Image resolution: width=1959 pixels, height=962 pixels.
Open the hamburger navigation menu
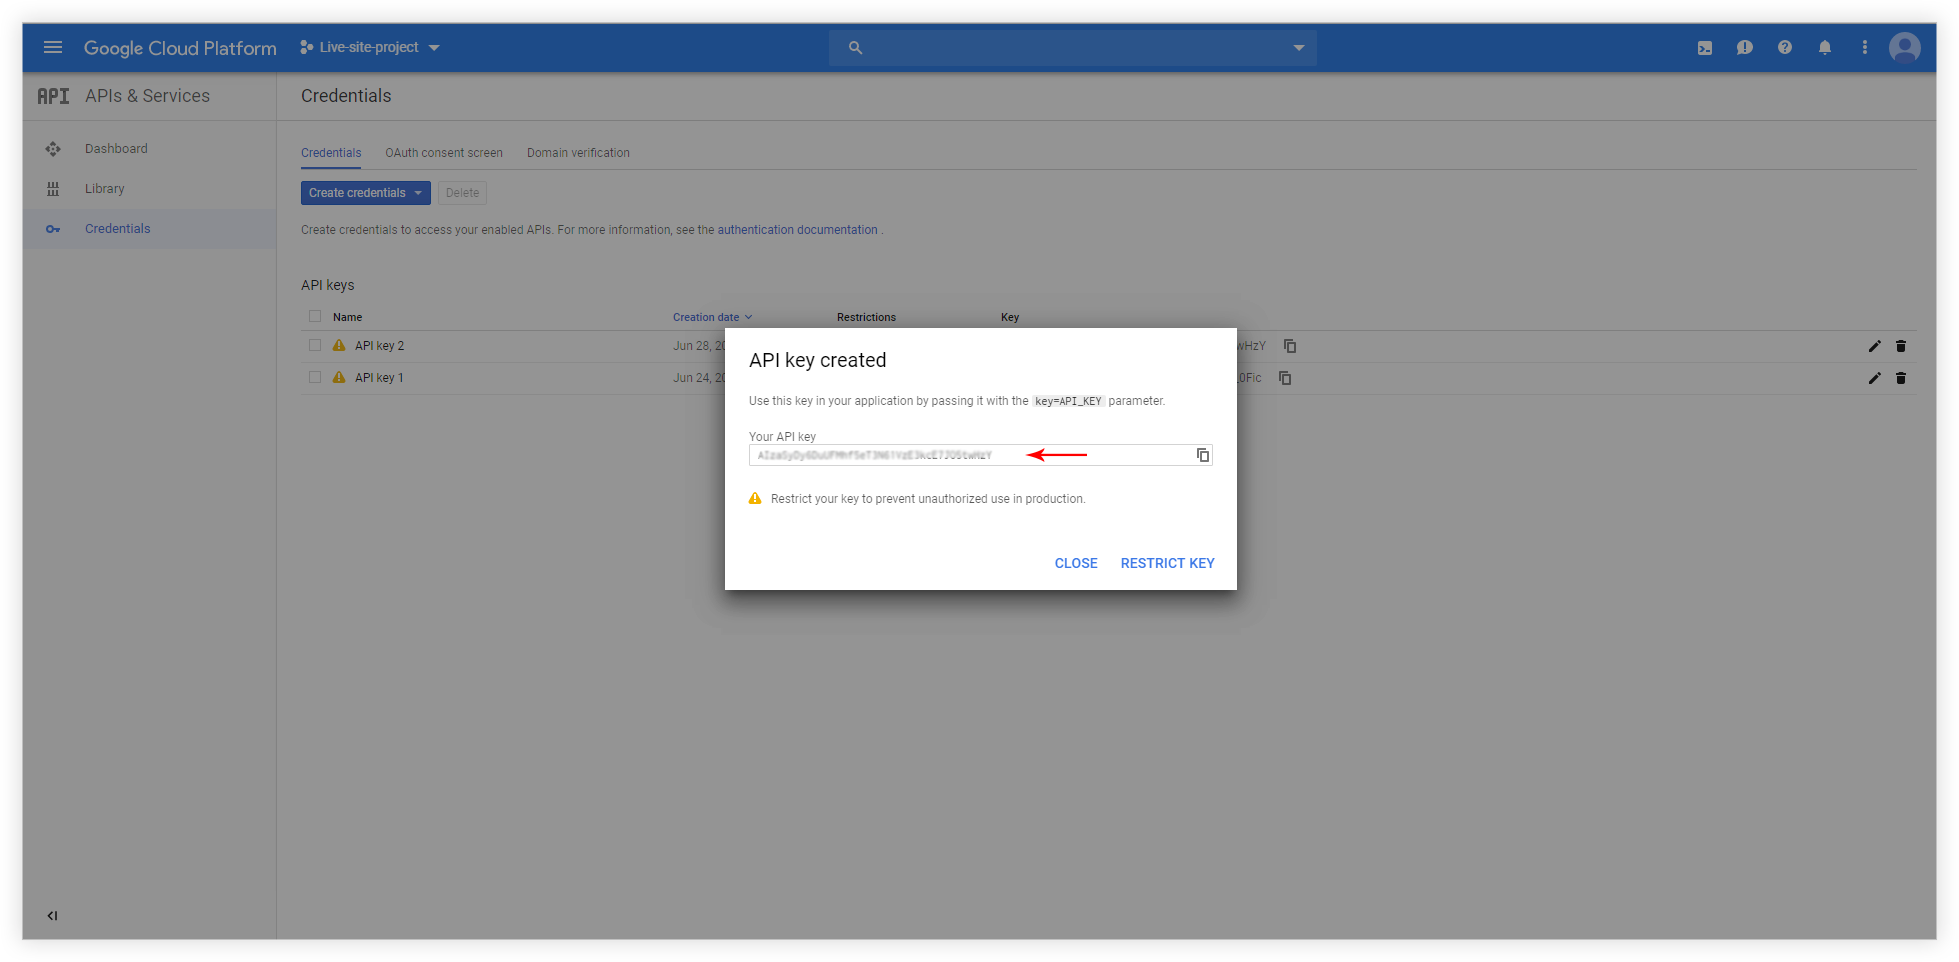pos(53,48)
